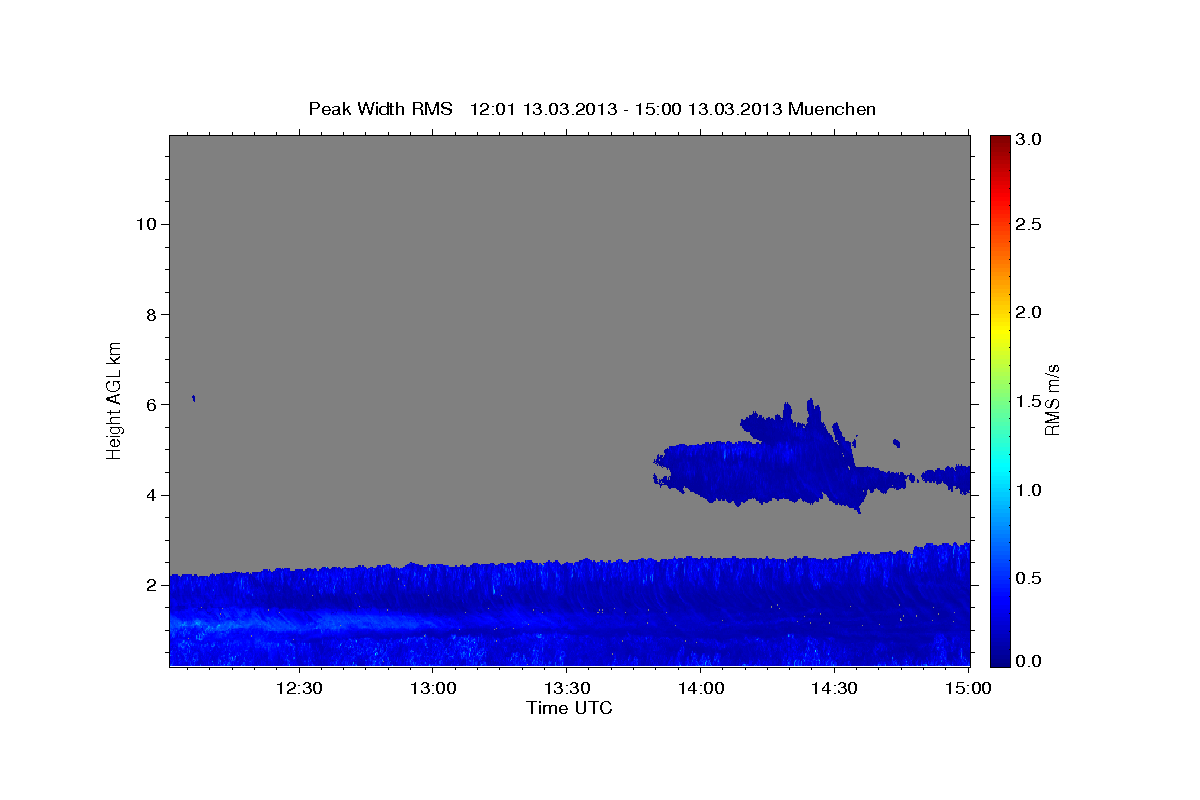Screen dimensions: 1200x800
Task: Click the '3.0' colorbar value
Action: coord(1029,140)
